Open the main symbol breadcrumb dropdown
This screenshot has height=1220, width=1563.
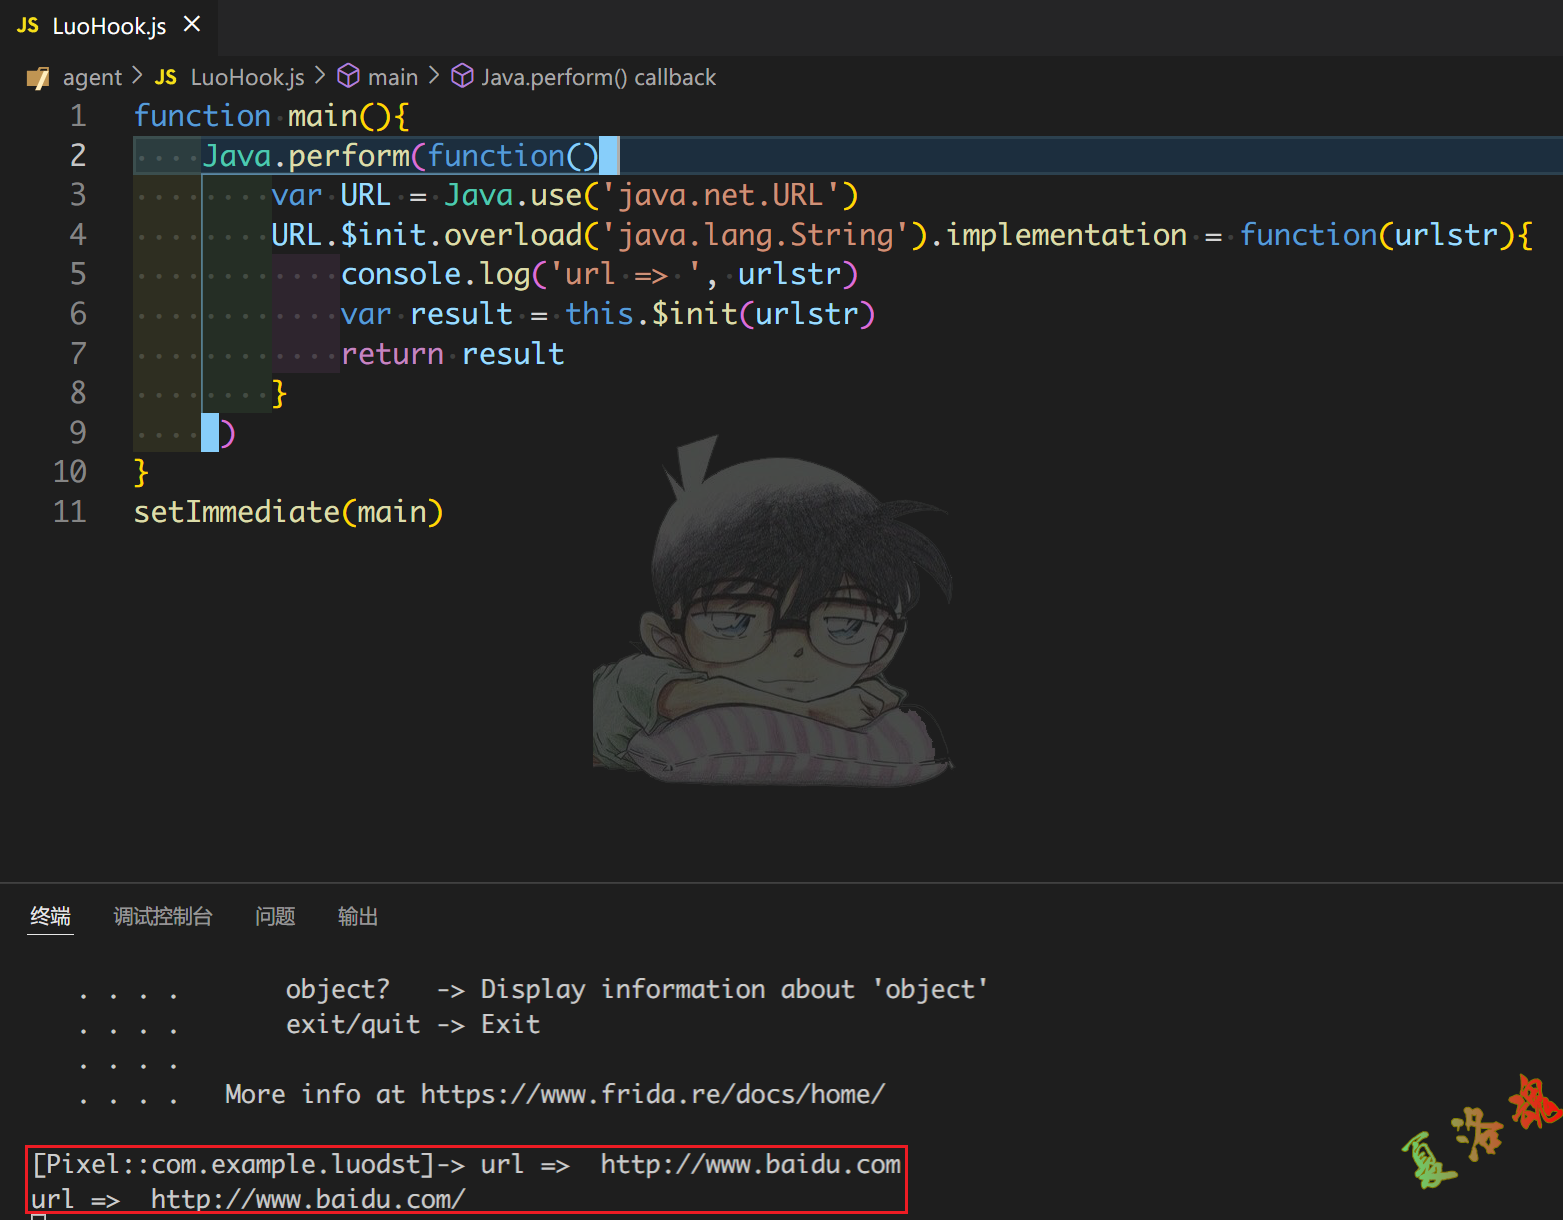(x=394, y=76)
